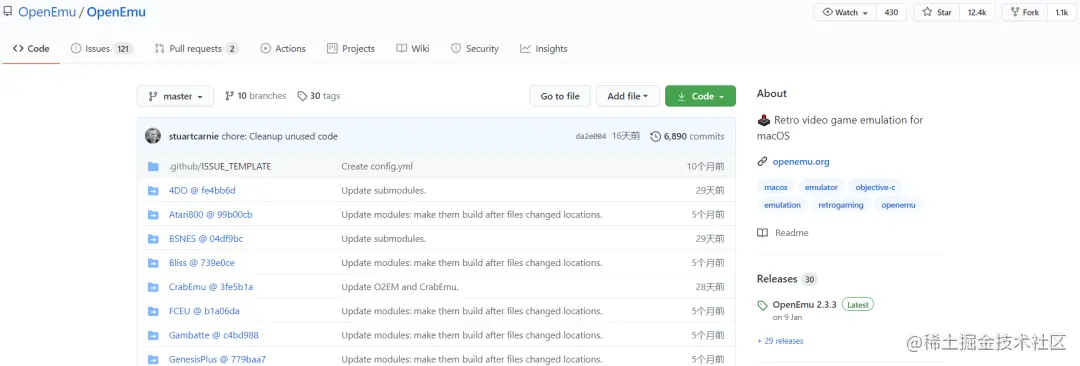Select the retrogaming topic tag

click(x=841, y=205)
